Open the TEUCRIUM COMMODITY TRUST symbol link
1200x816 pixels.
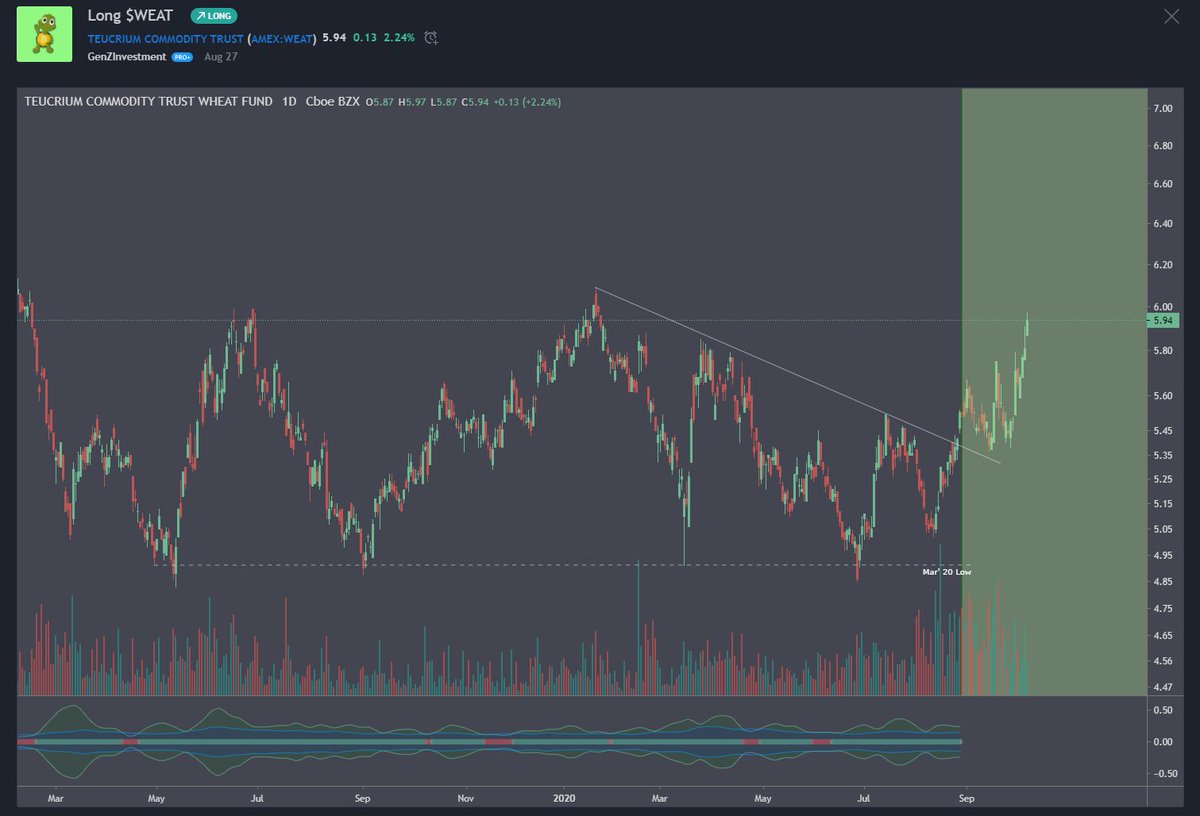[165, 38]
